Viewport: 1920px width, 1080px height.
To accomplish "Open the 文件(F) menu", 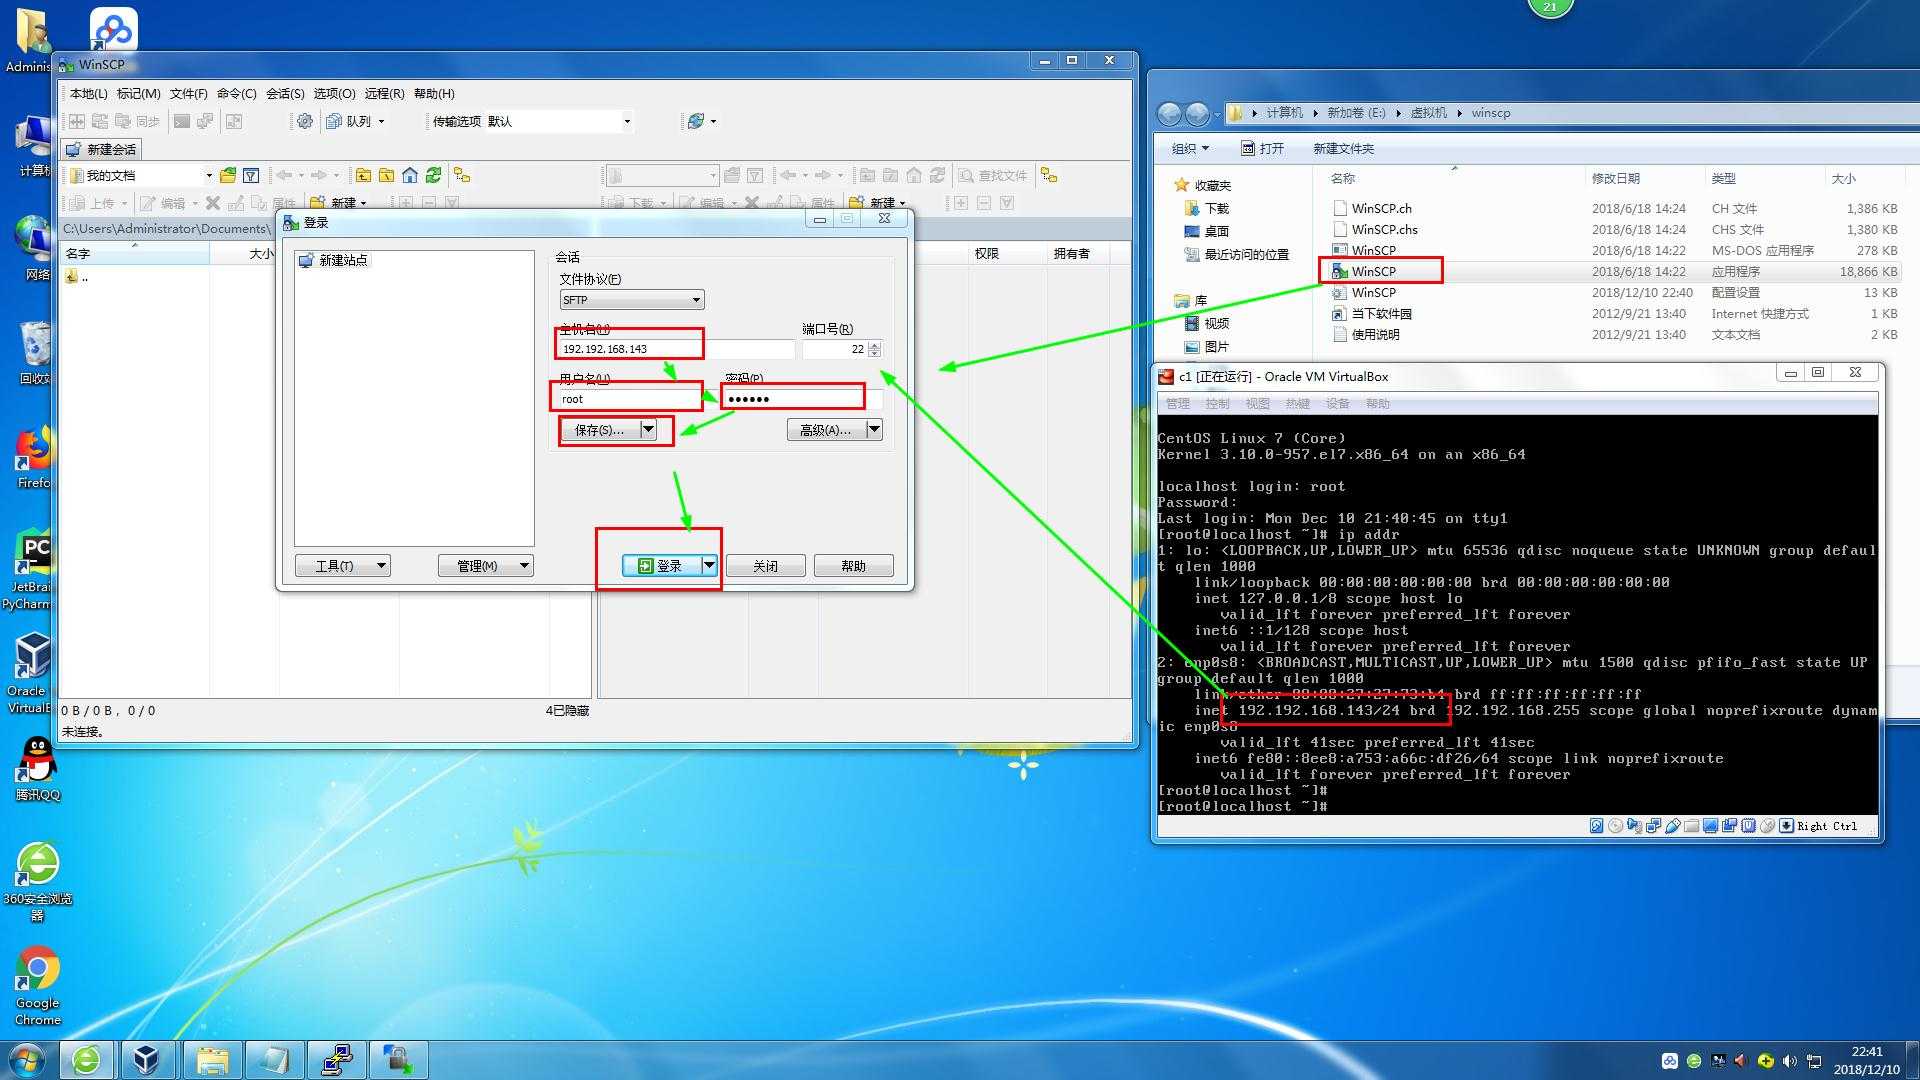I will pos(188,93).
